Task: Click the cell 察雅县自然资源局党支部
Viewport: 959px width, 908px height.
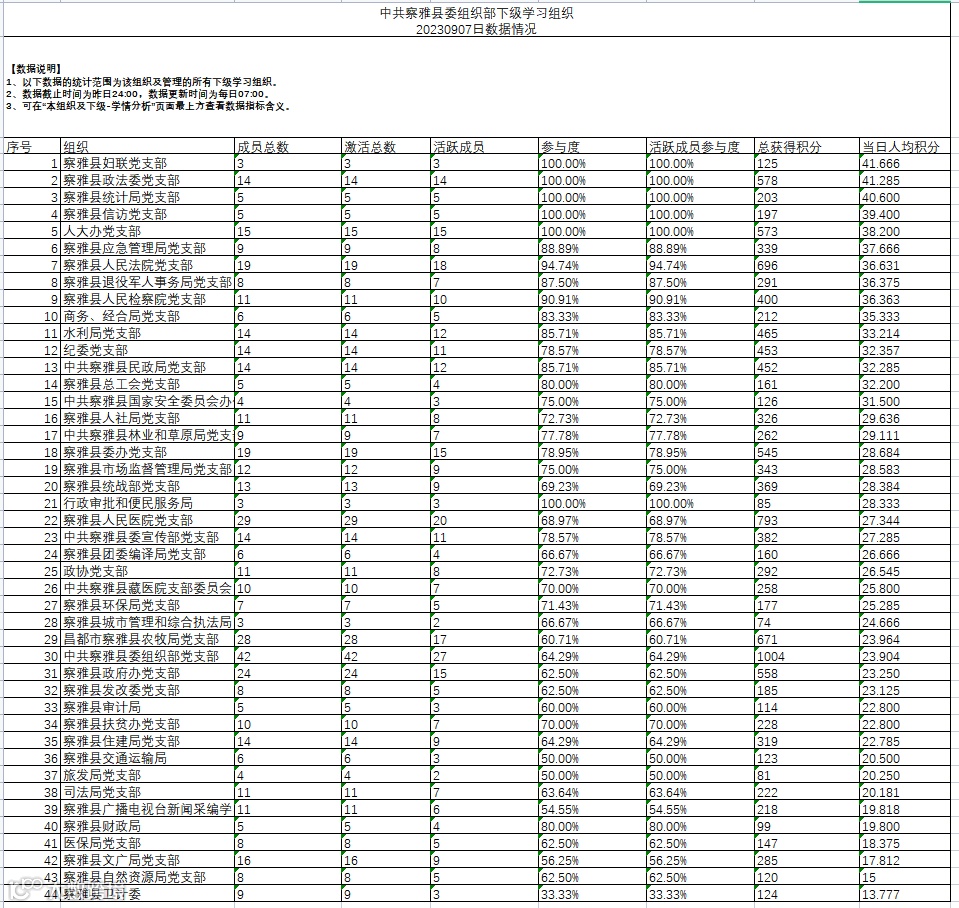Action: (x=147, y=877)
